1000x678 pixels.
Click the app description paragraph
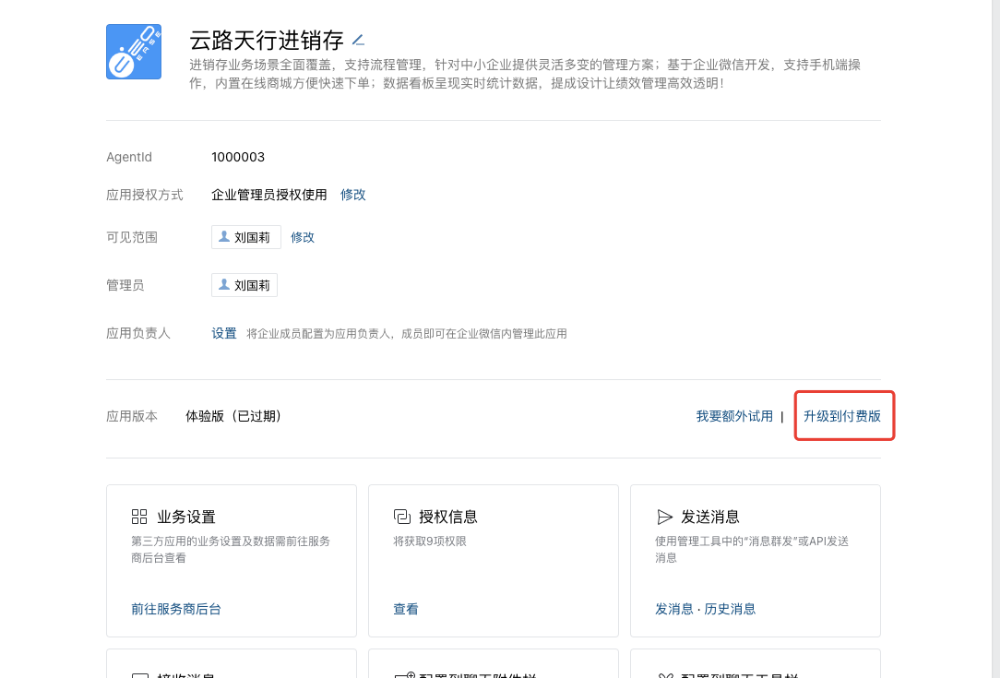pyautogui.click(x=525, y=74)
